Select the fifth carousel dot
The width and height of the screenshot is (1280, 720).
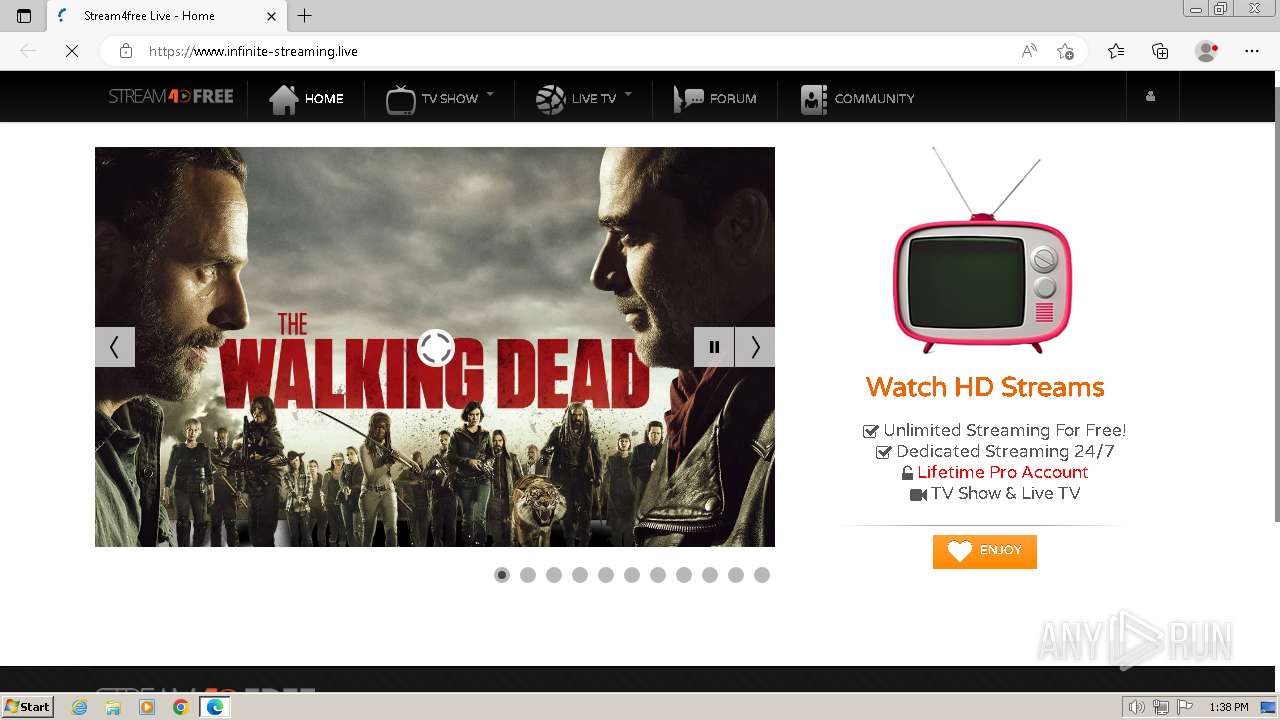point(606,575)
